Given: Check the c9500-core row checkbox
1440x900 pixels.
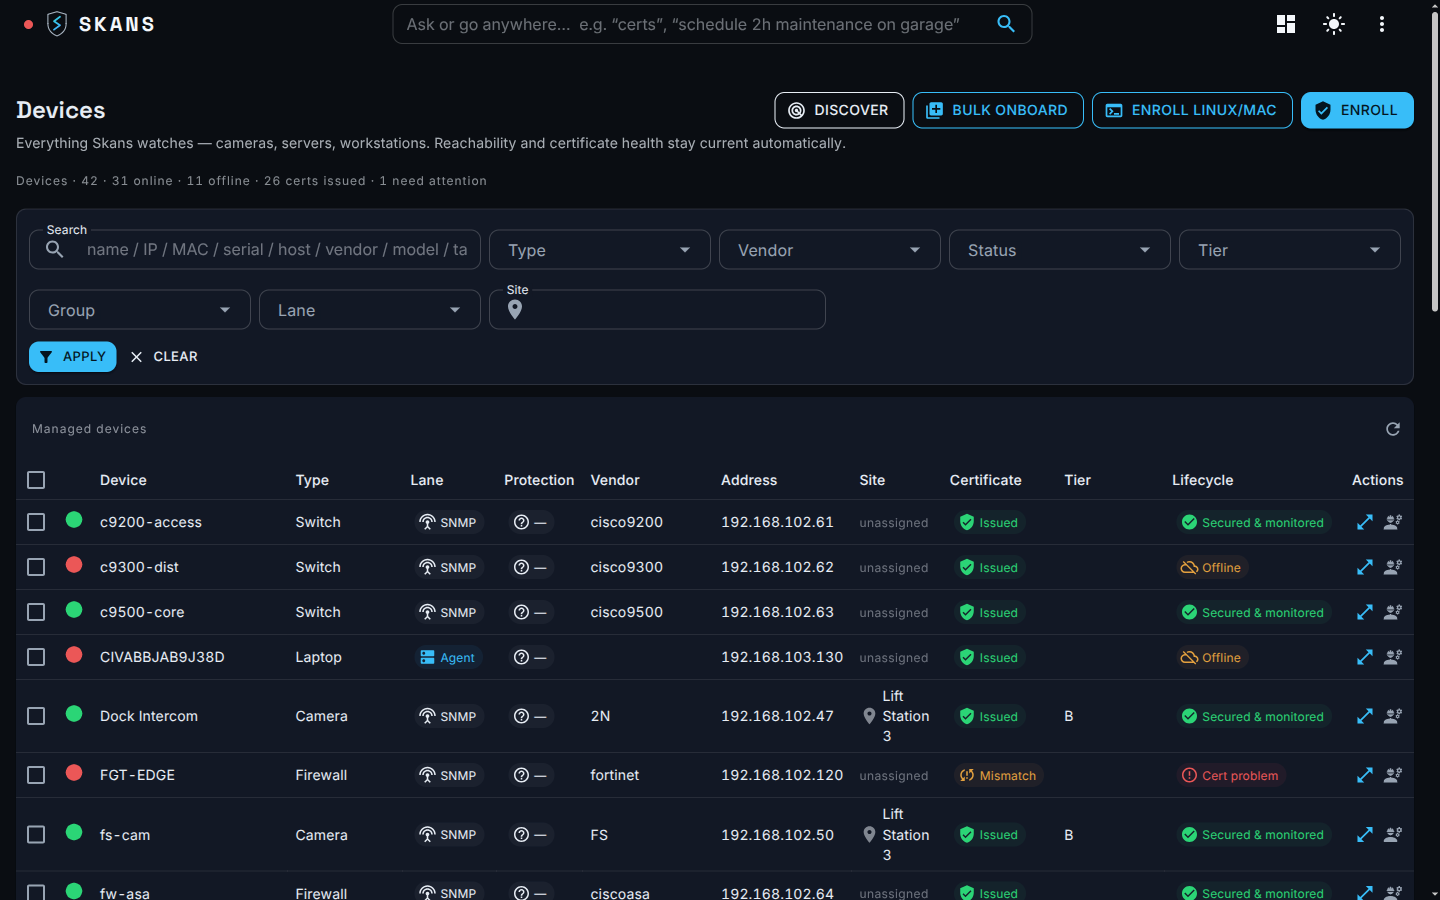Looking at the screenshot, I should coord(36,612).
